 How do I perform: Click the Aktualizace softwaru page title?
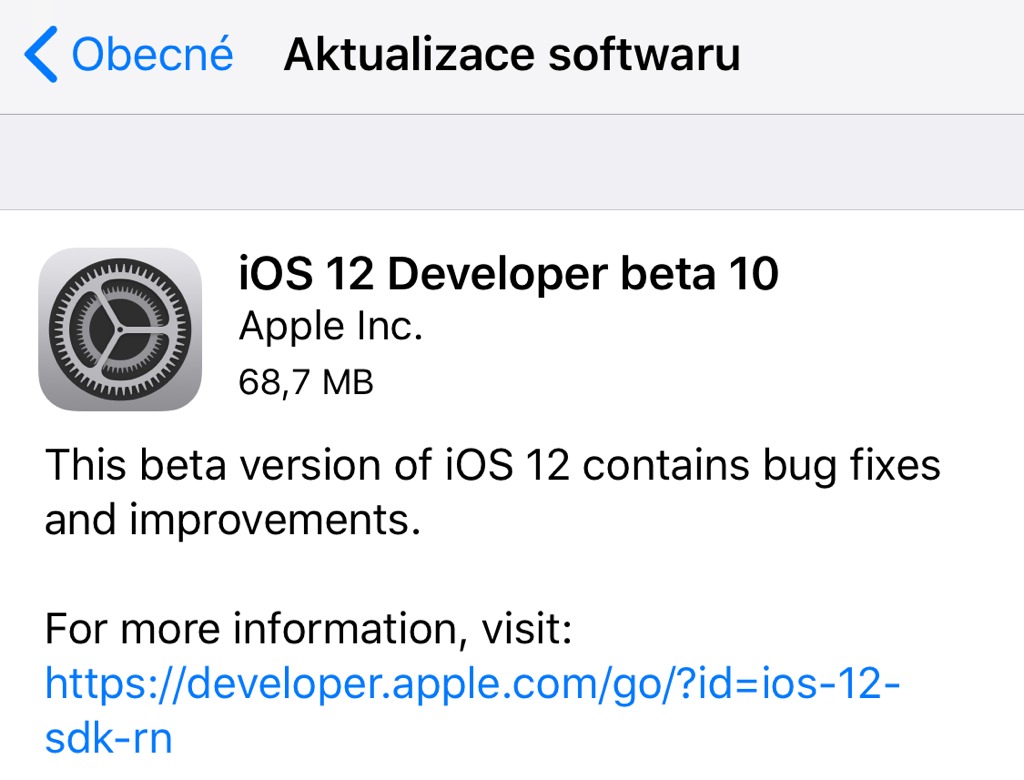[513, 54]
